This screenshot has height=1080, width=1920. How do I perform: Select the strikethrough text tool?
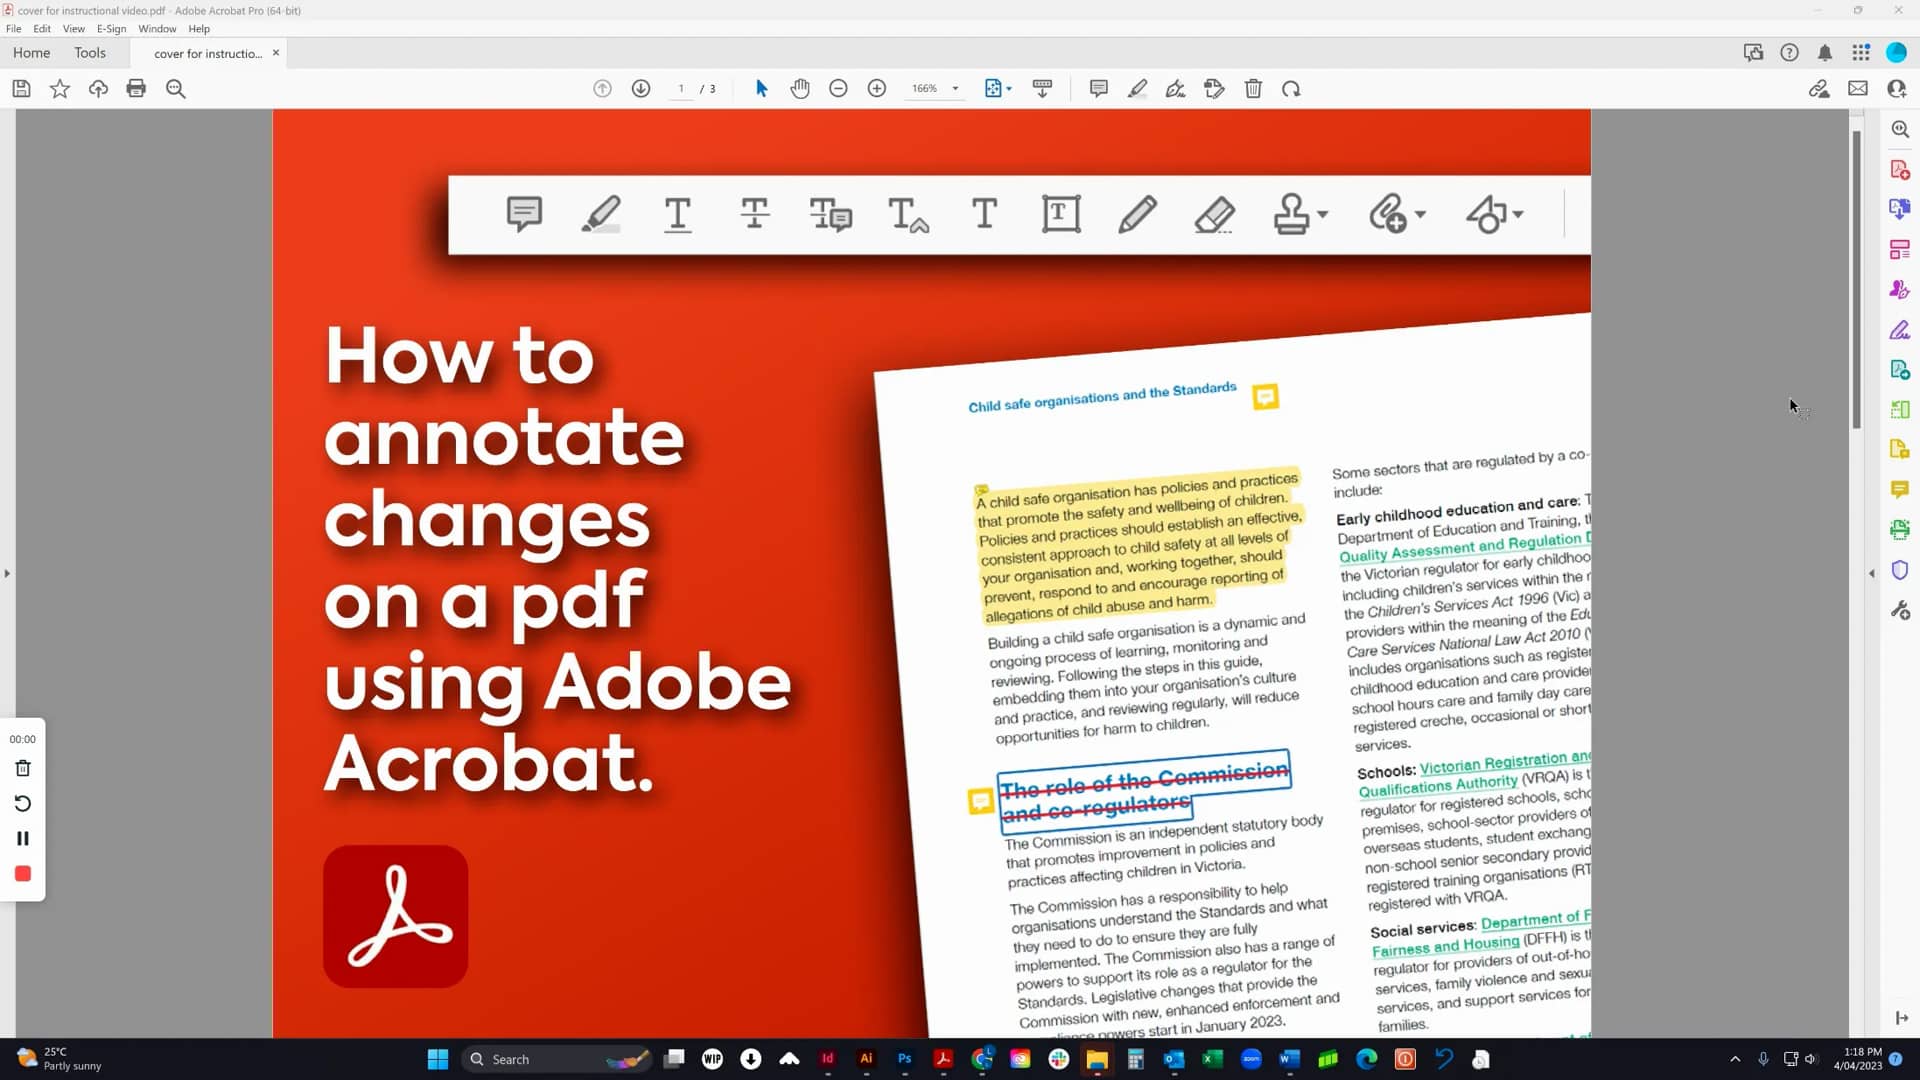point(756,214)
